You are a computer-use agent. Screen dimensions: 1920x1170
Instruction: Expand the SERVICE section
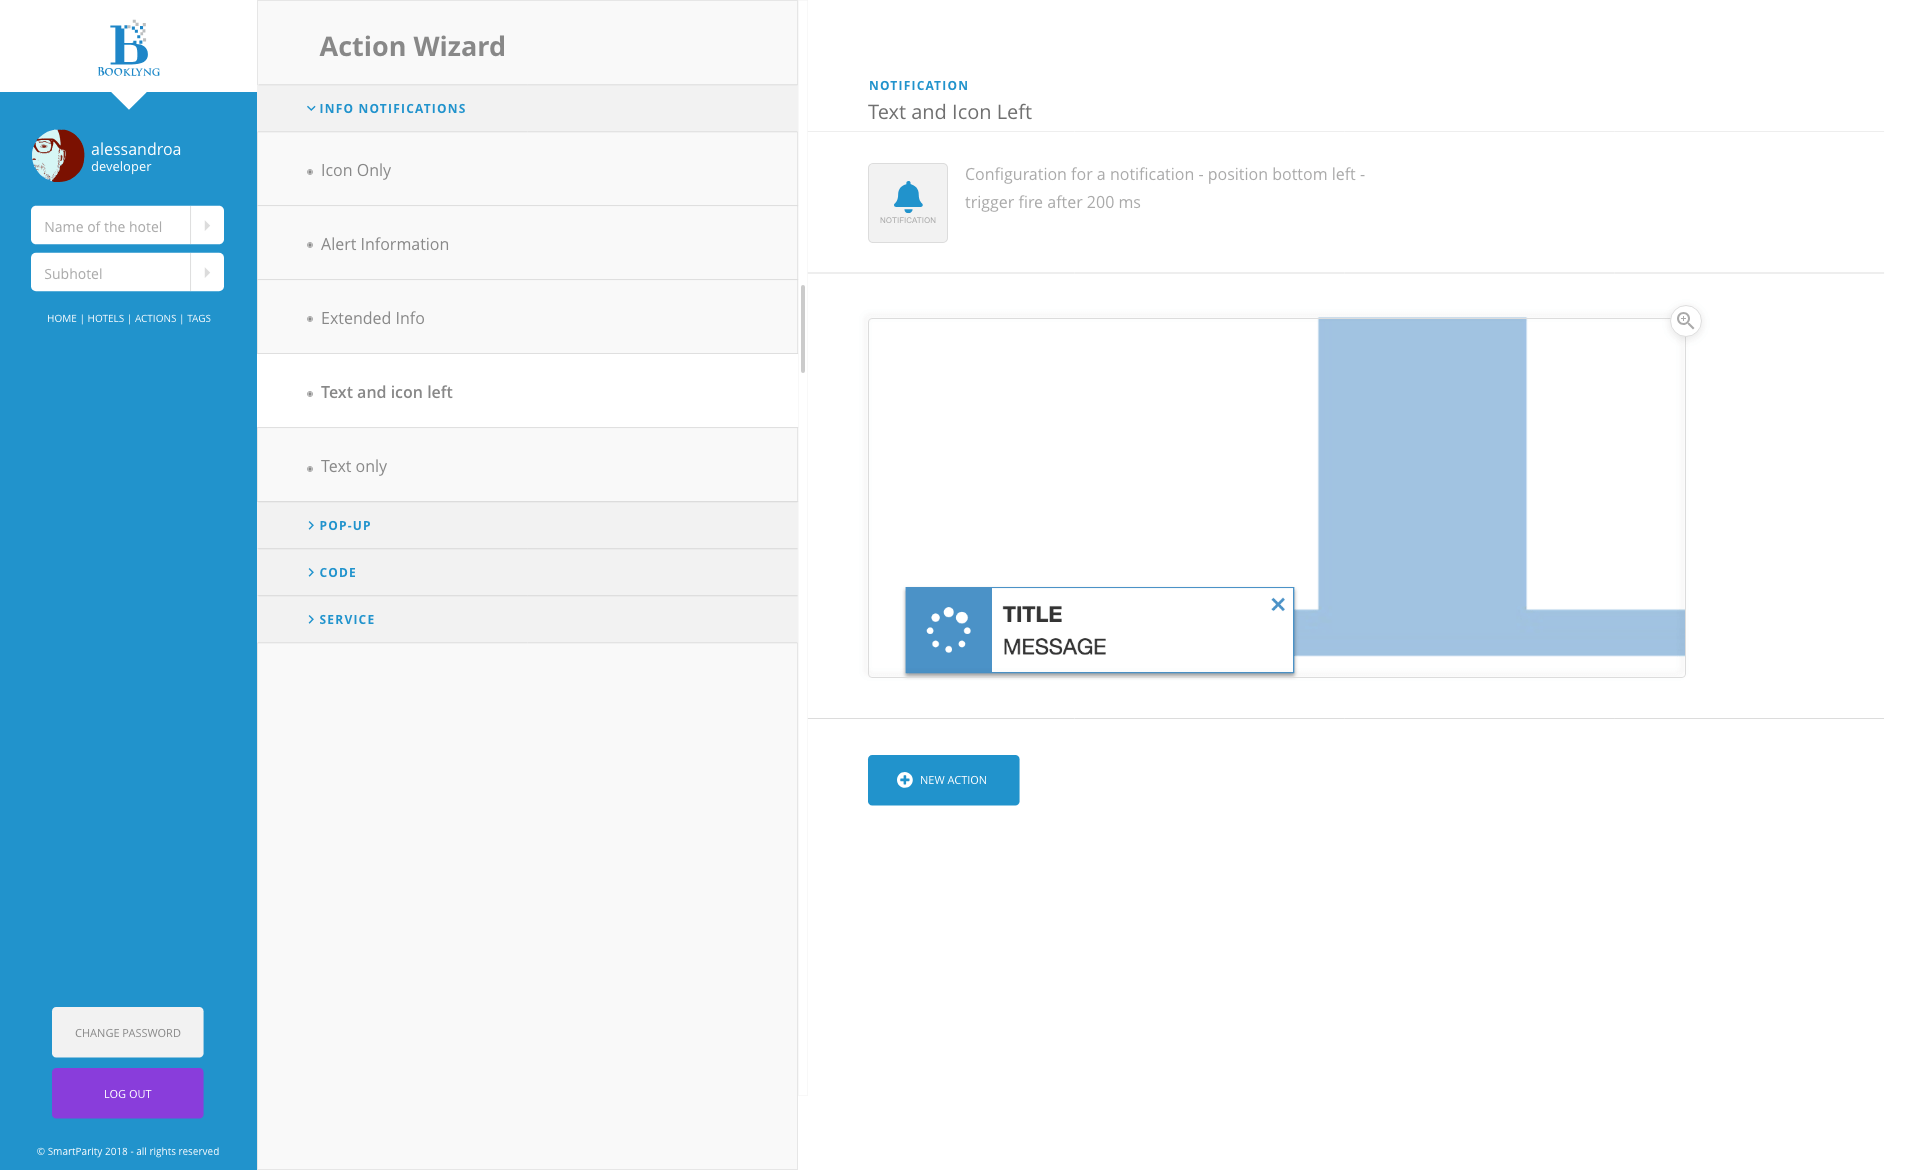pyautogui.click(x=348, y=619)
